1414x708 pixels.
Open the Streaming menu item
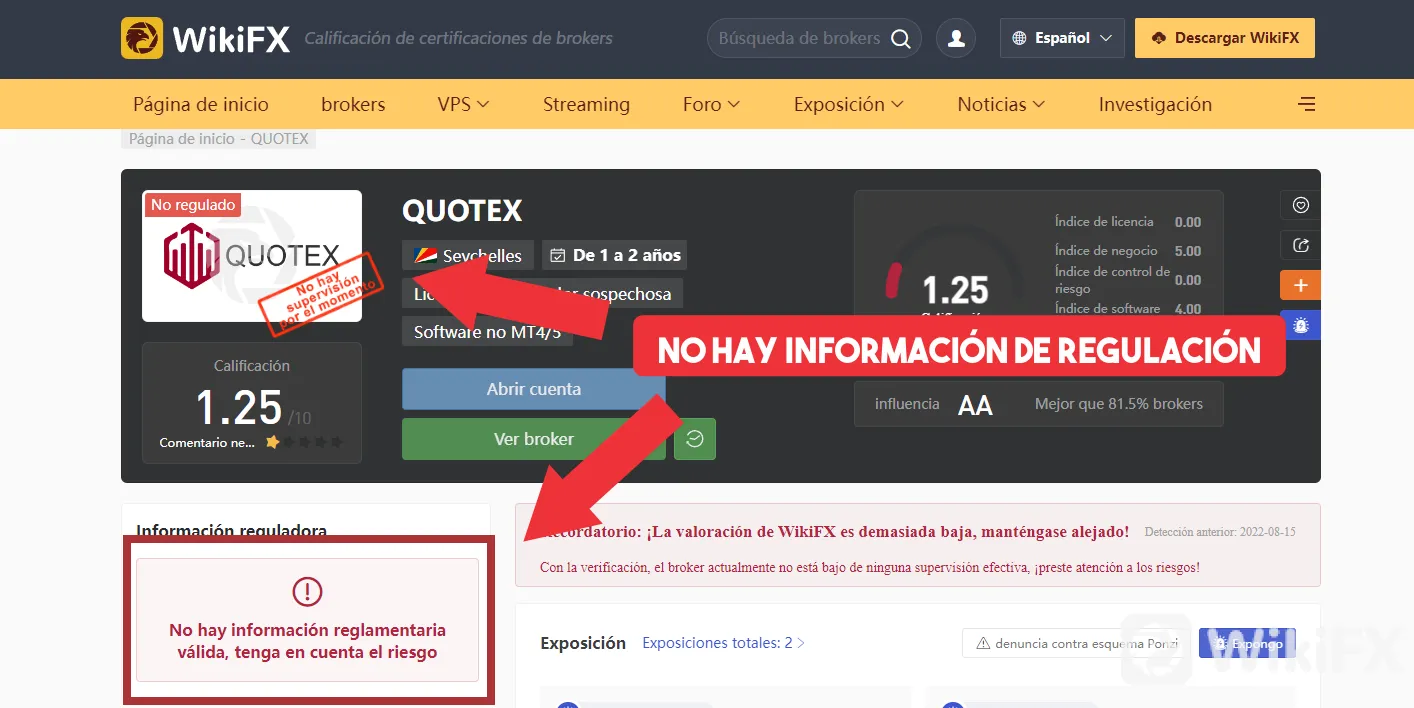[586, 104]
